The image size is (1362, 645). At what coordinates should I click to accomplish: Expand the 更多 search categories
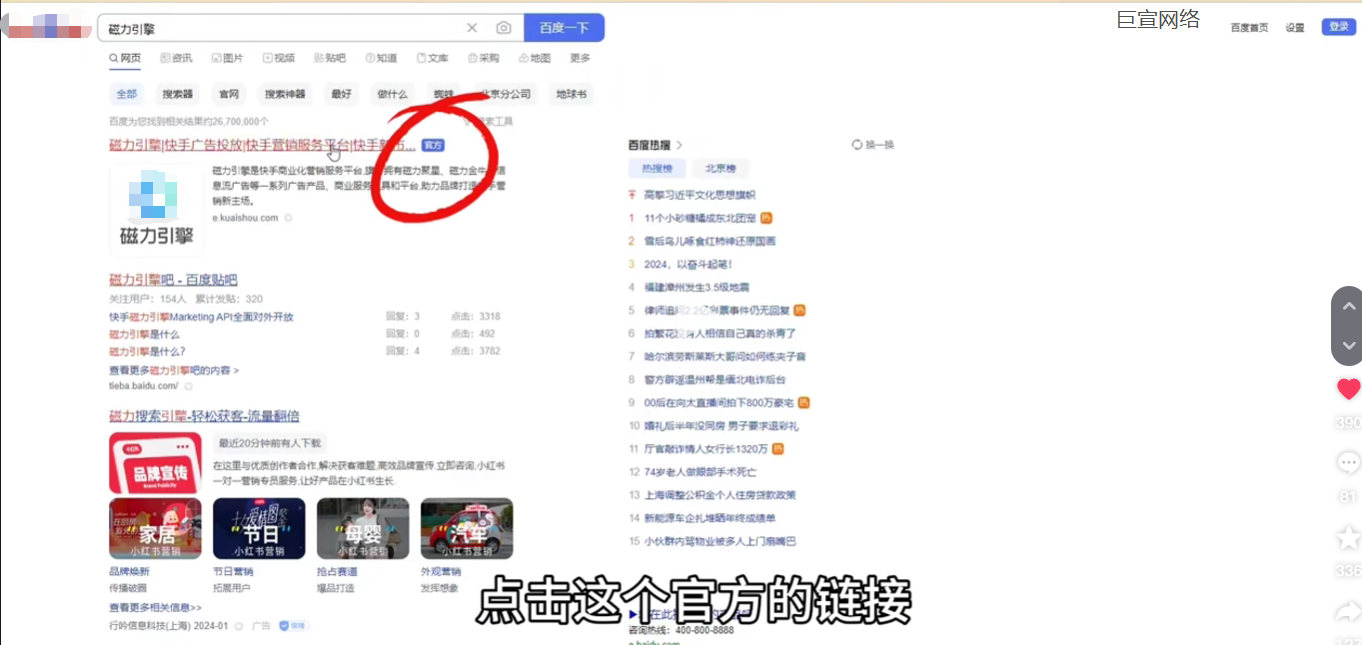tap(580, 58)
